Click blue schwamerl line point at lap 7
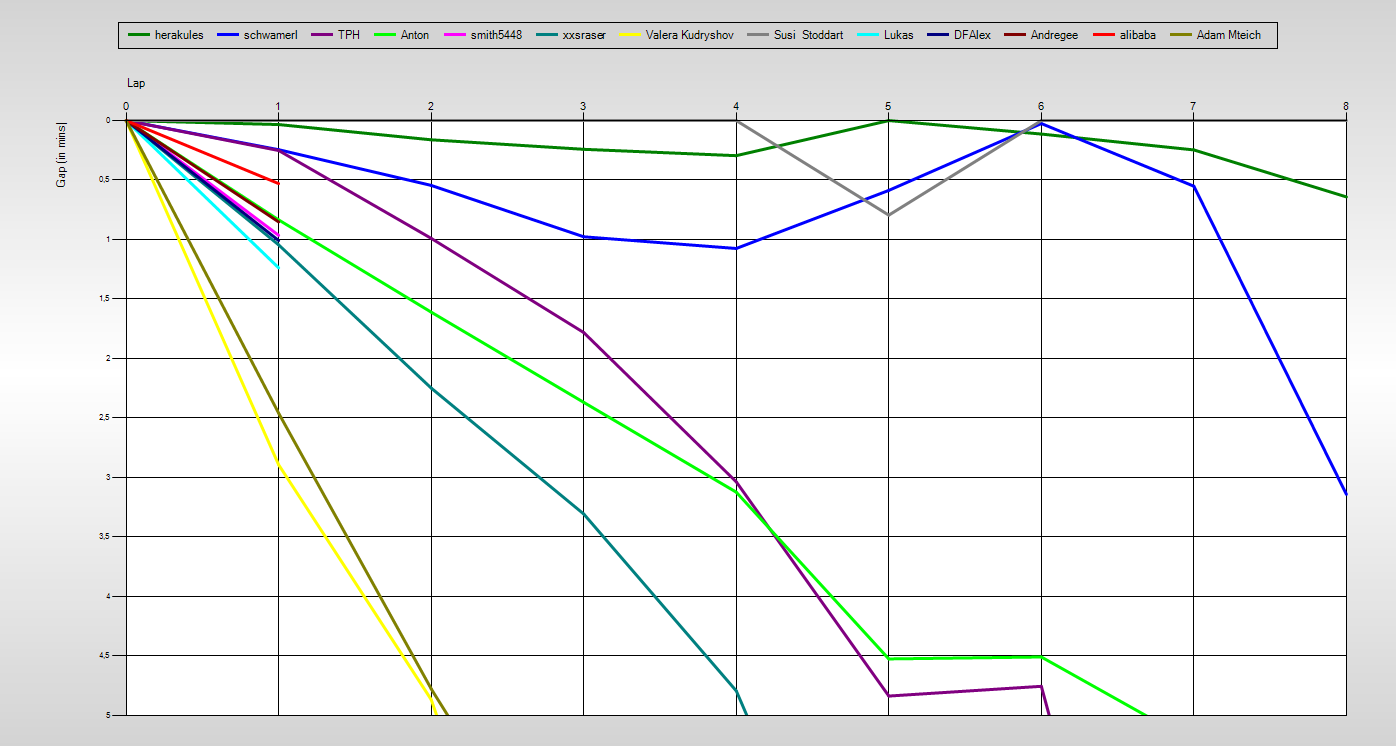Viewport: 1396px width, 746px height. (x=1193, y=186)
